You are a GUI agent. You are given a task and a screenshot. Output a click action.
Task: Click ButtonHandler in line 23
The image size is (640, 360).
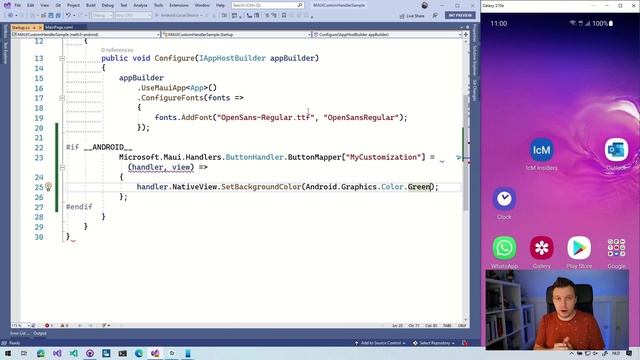[x=255, y=157]
